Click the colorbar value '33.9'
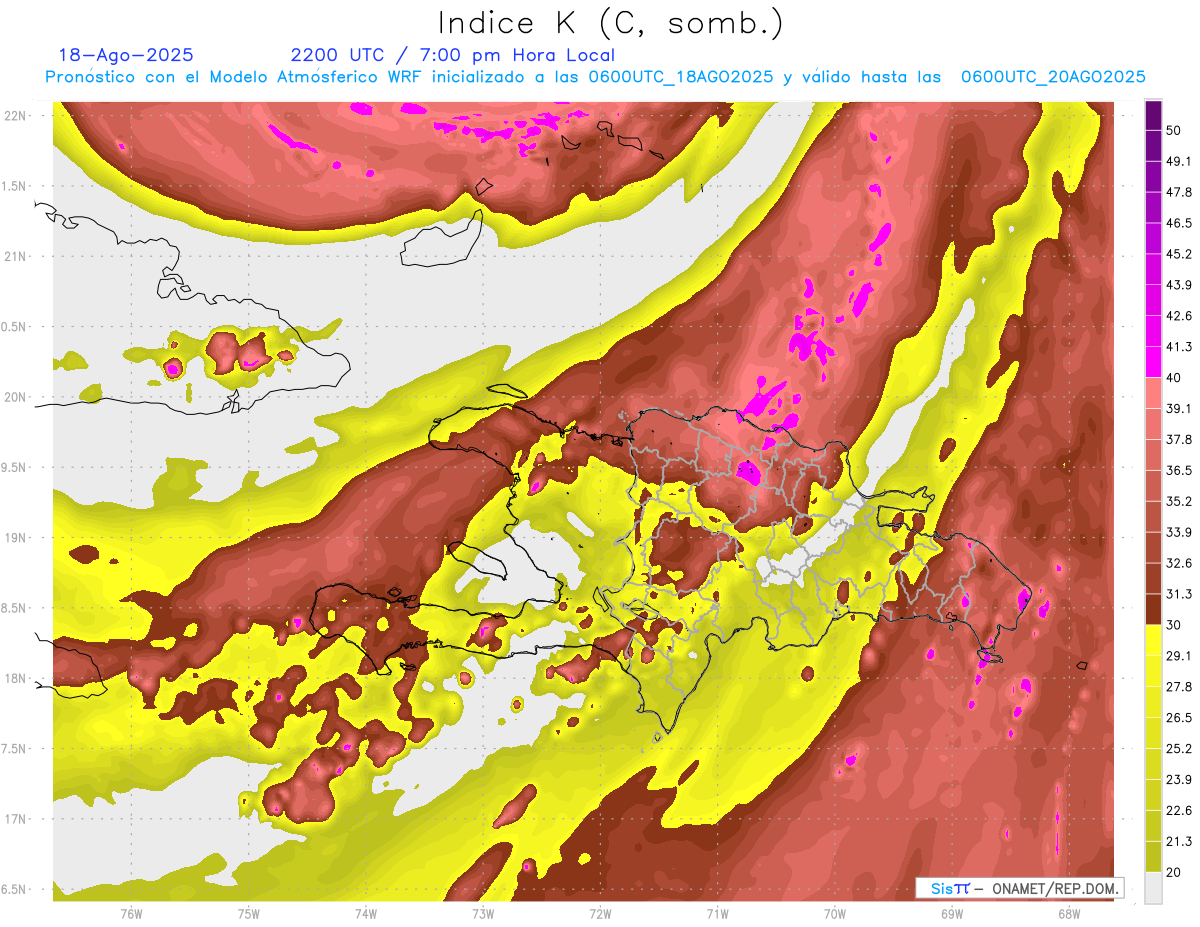The width and height of the screenshot is (1200, 927). 1179,532
